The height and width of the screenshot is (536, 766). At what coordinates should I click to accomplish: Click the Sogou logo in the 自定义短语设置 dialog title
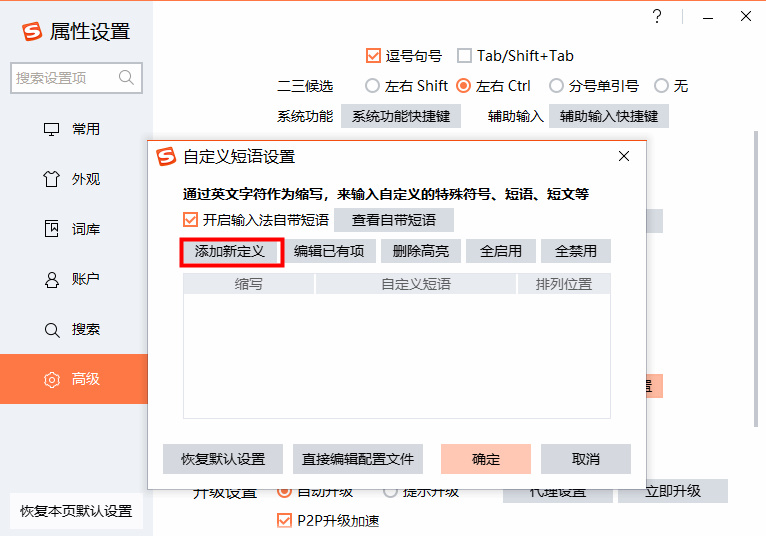[x=166, y=157]
